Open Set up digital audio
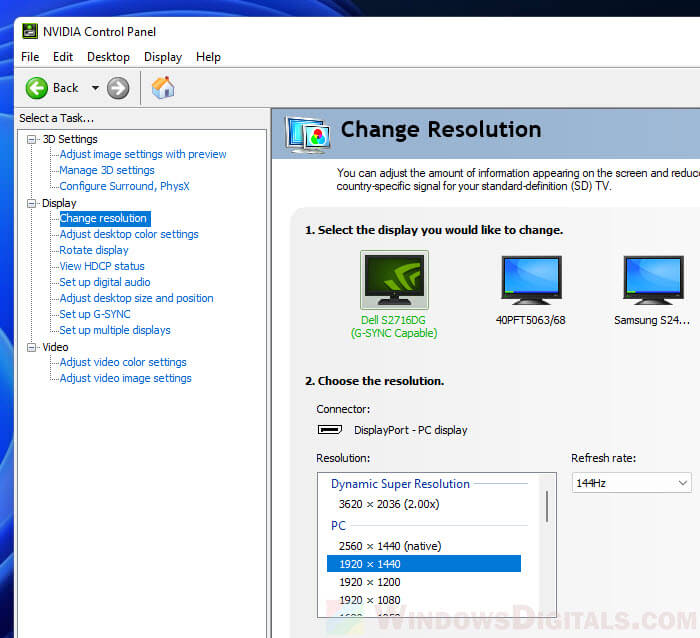 point(105,282)
